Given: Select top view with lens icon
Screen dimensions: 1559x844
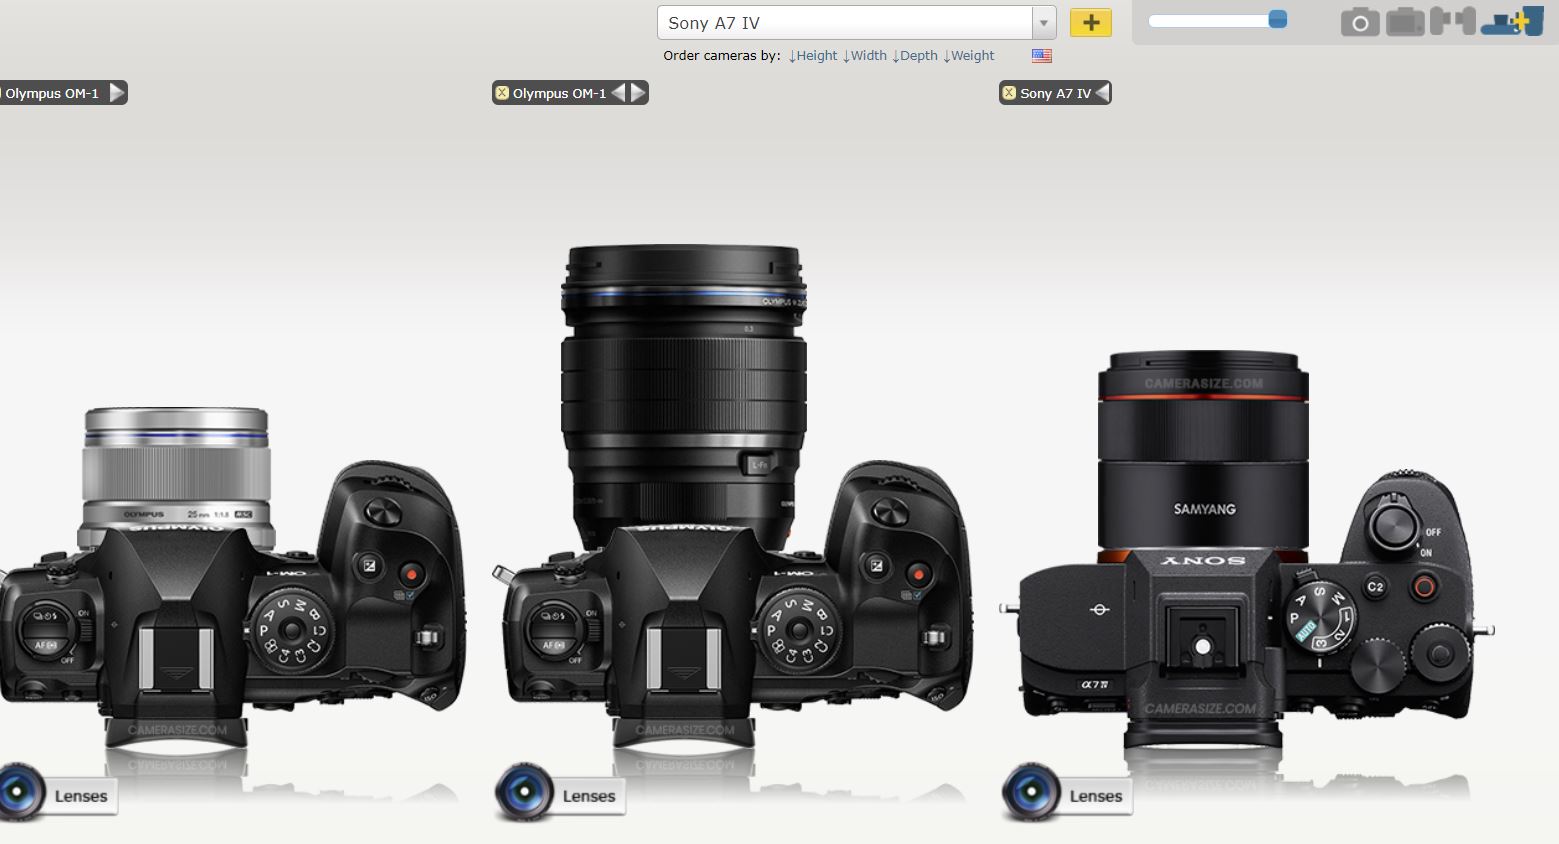Looking at the screenshot, I should [1512, 22].
